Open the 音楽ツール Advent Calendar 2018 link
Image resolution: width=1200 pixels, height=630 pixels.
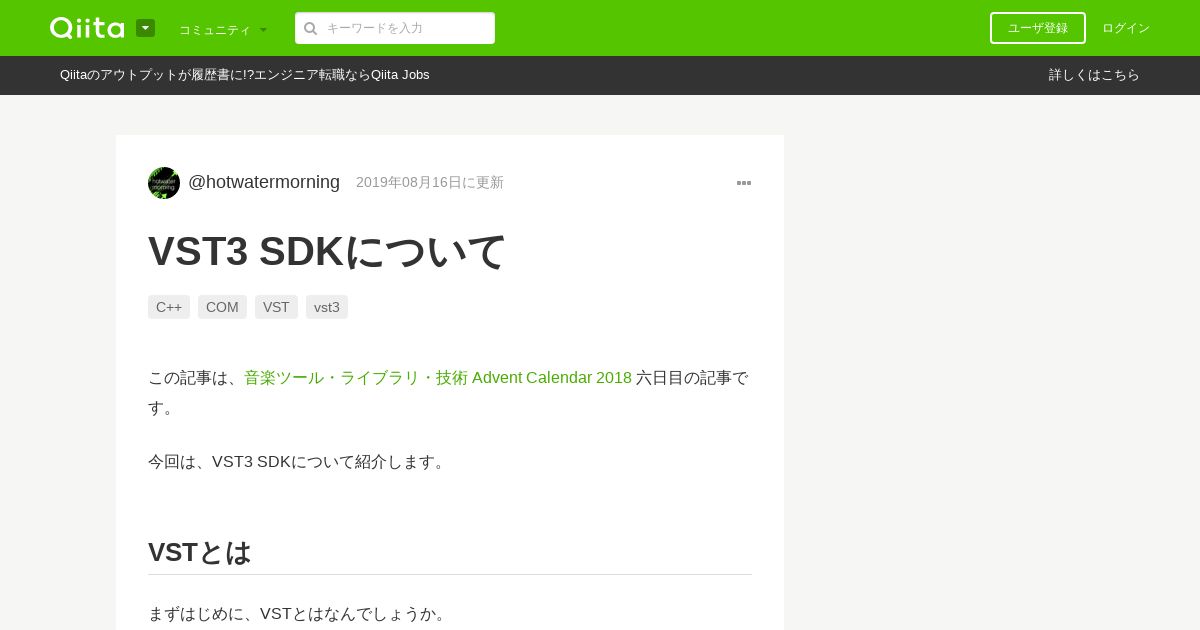click(438, 378)
